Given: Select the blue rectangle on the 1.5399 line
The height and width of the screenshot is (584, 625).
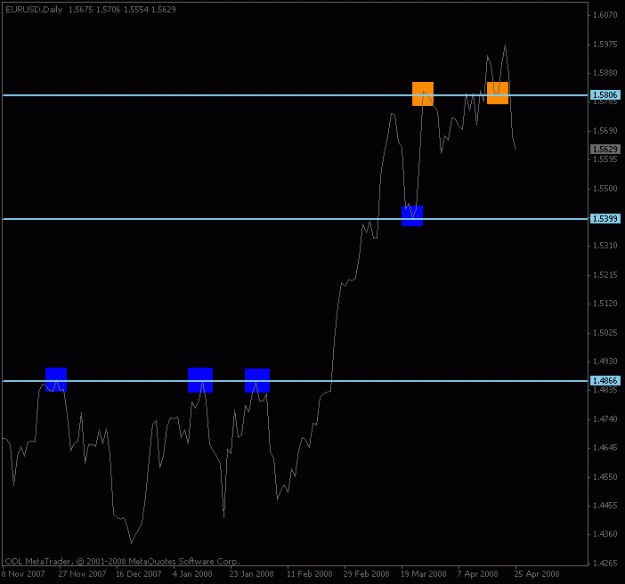Looking at the screenshot, I should click(x=412, y=216).
